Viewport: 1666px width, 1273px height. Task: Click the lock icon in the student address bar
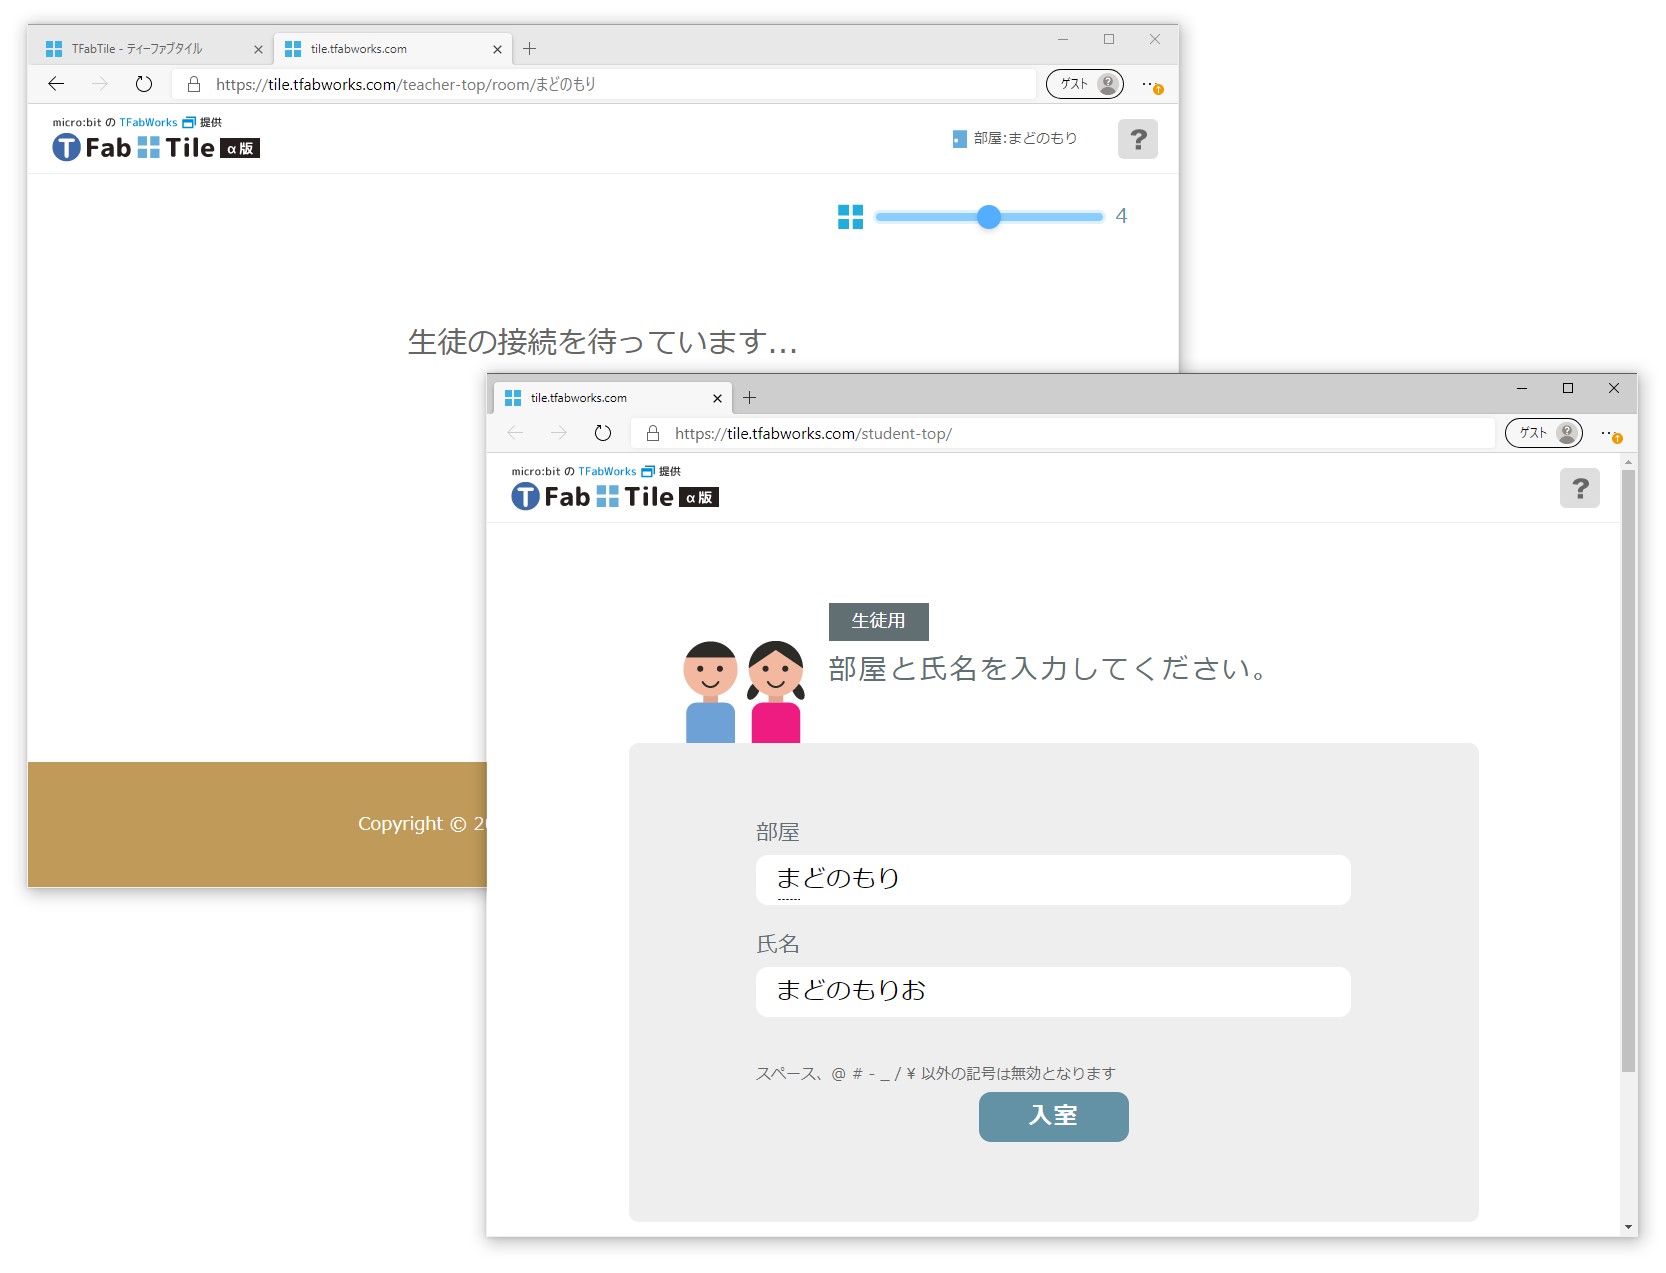tap(652, 433)
